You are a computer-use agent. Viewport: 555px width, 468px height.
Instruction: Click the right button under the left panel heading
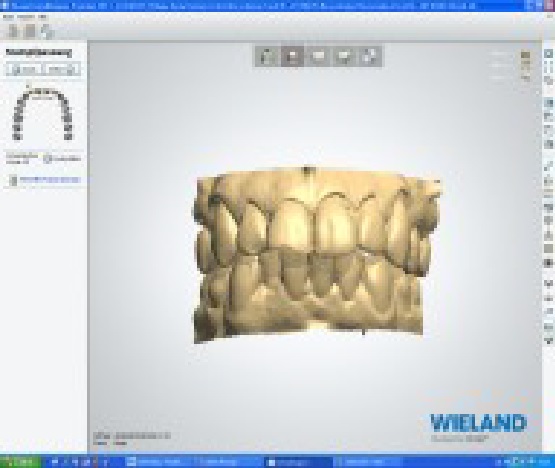point(62,69)
